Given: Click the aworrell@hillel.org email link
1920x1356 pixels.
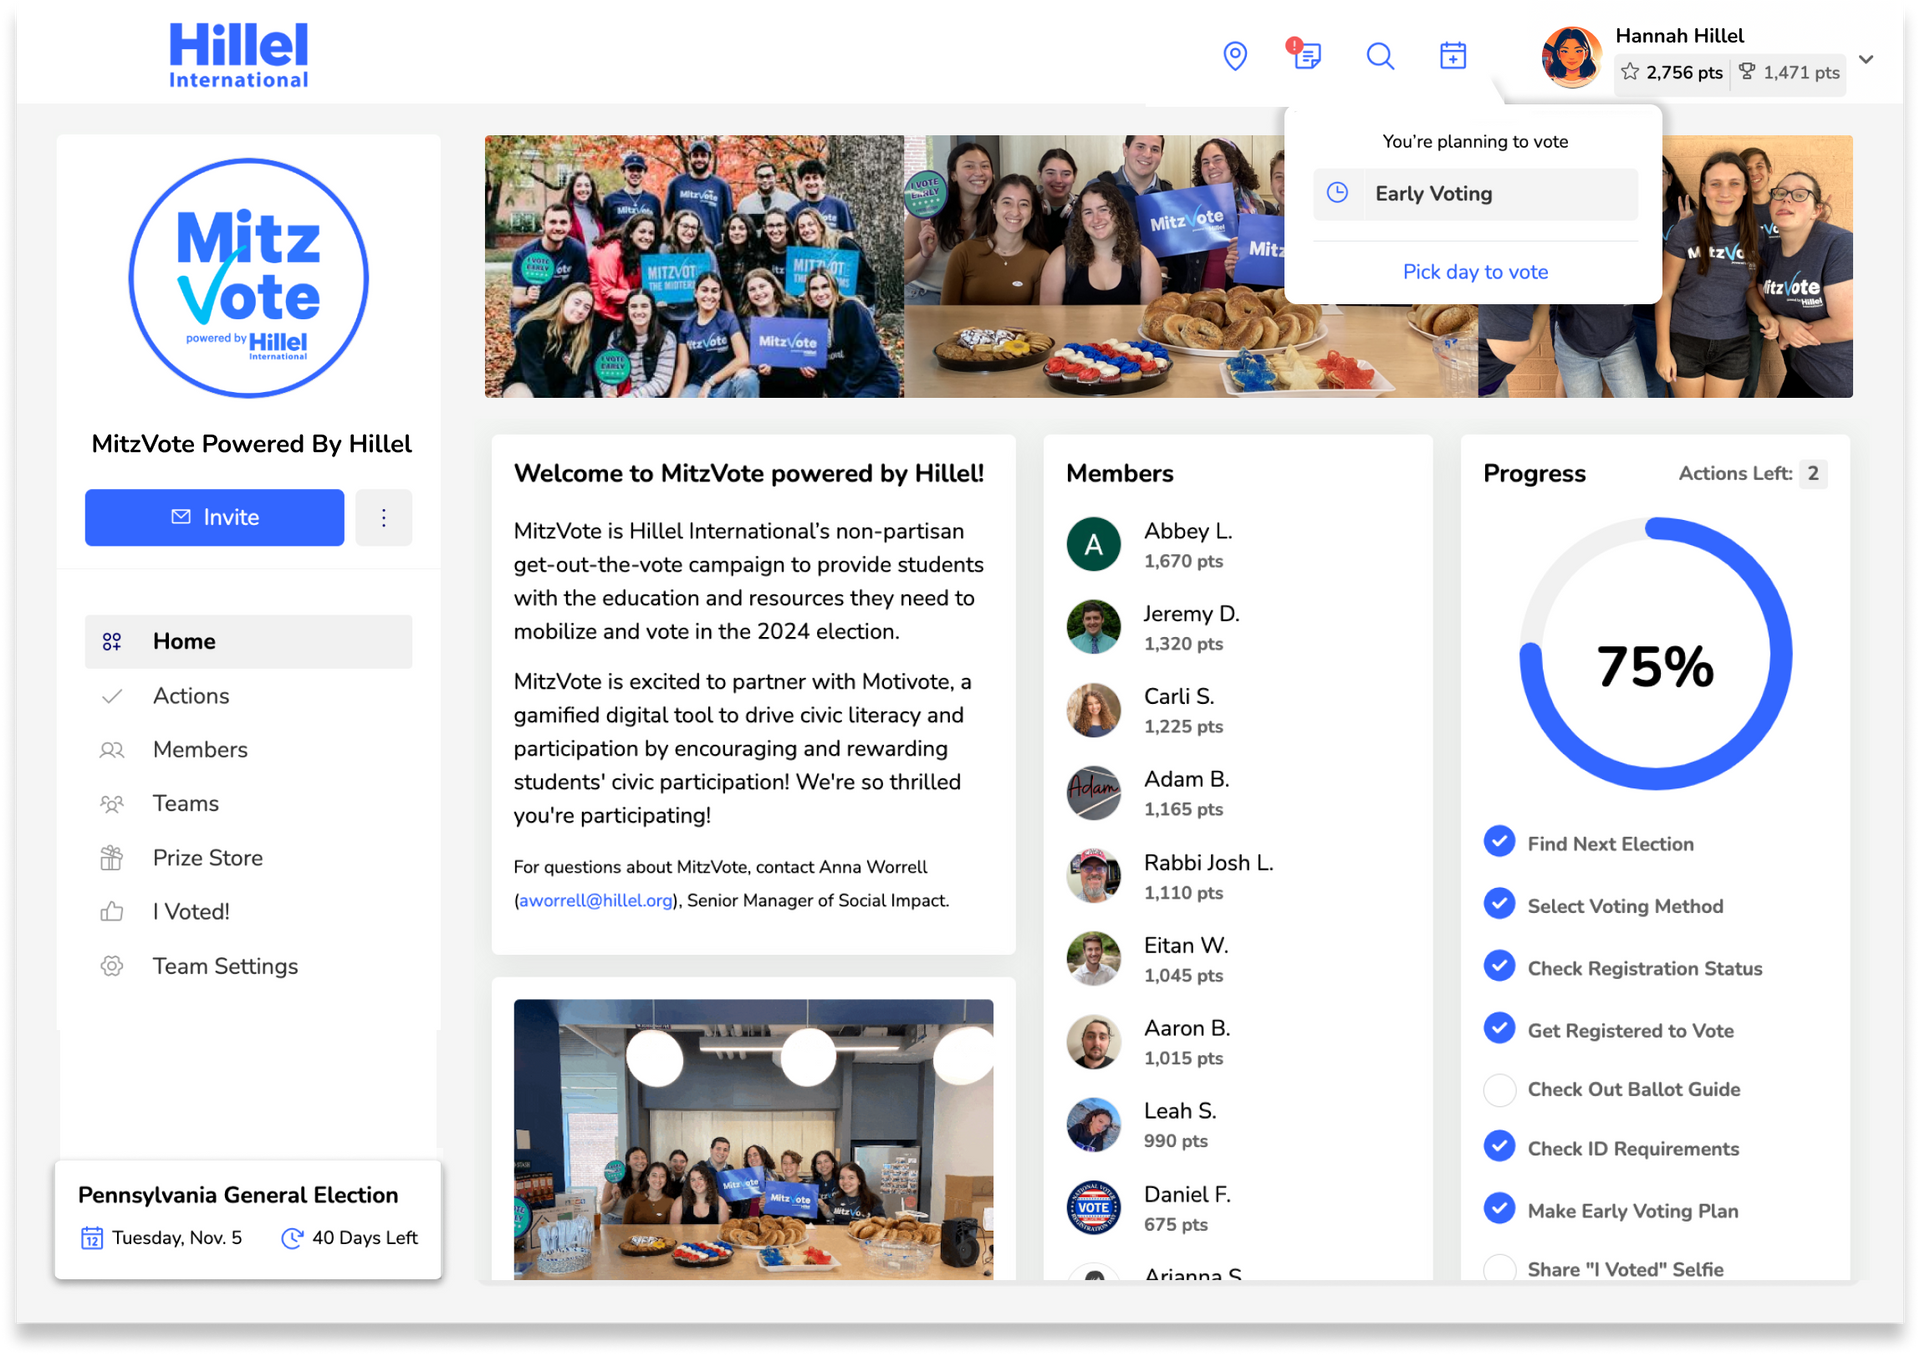Looking at the screenshot, I should click(596, 900).
